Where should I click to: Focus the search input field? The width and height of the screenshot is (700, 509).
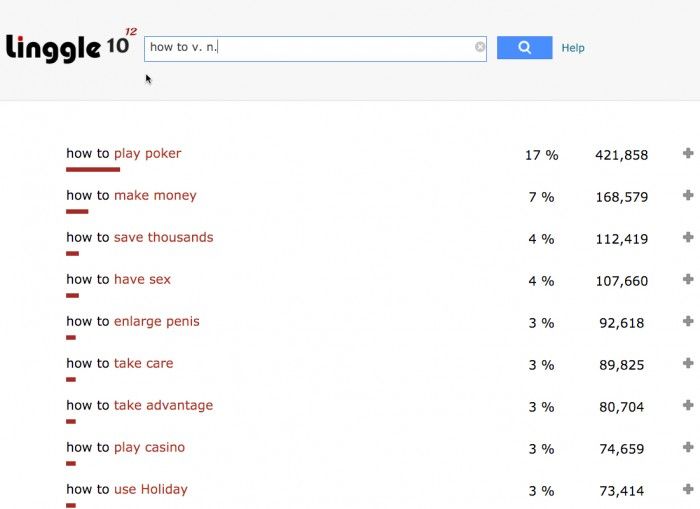pyautogui.click(x=310, y=47)
